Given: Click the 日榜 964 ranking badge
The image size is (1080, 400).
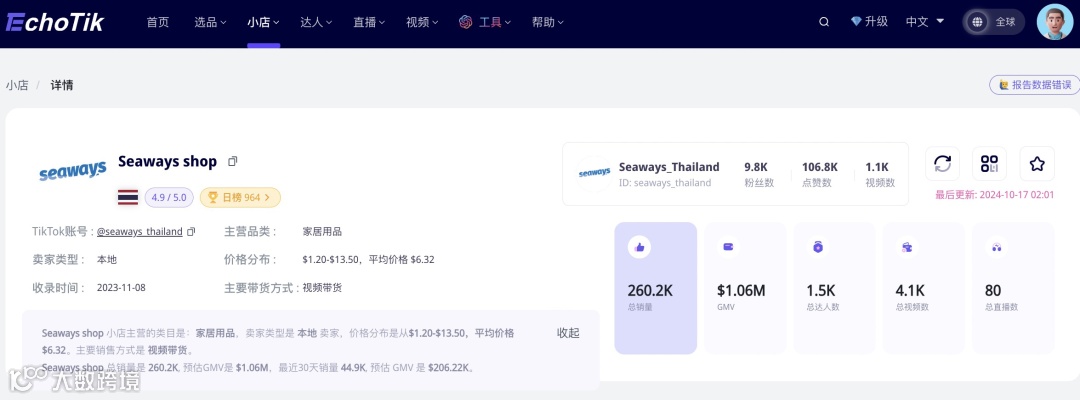Looking at the screenshot, I should 240,198.
